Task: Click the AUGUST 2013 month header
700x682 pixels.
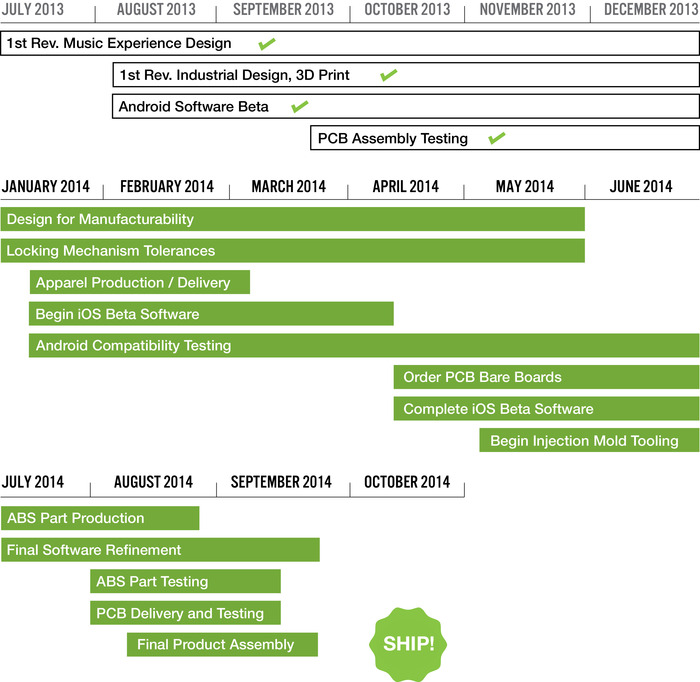Action: 156,9
